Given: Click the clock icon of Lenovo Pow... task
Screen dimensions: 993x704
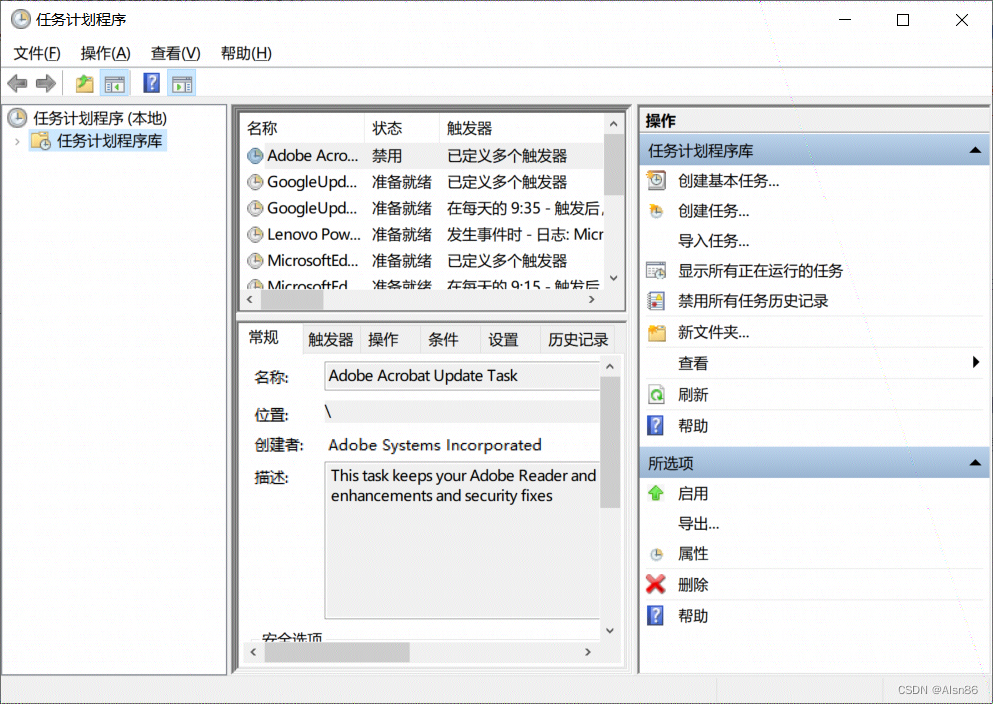Looking at the screenshot, I should coord(255,235).
